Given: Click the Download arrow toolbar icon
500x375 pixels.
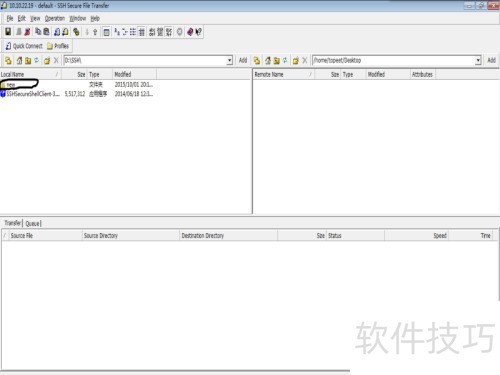Looking at the screenshot, I should (87, 32).
